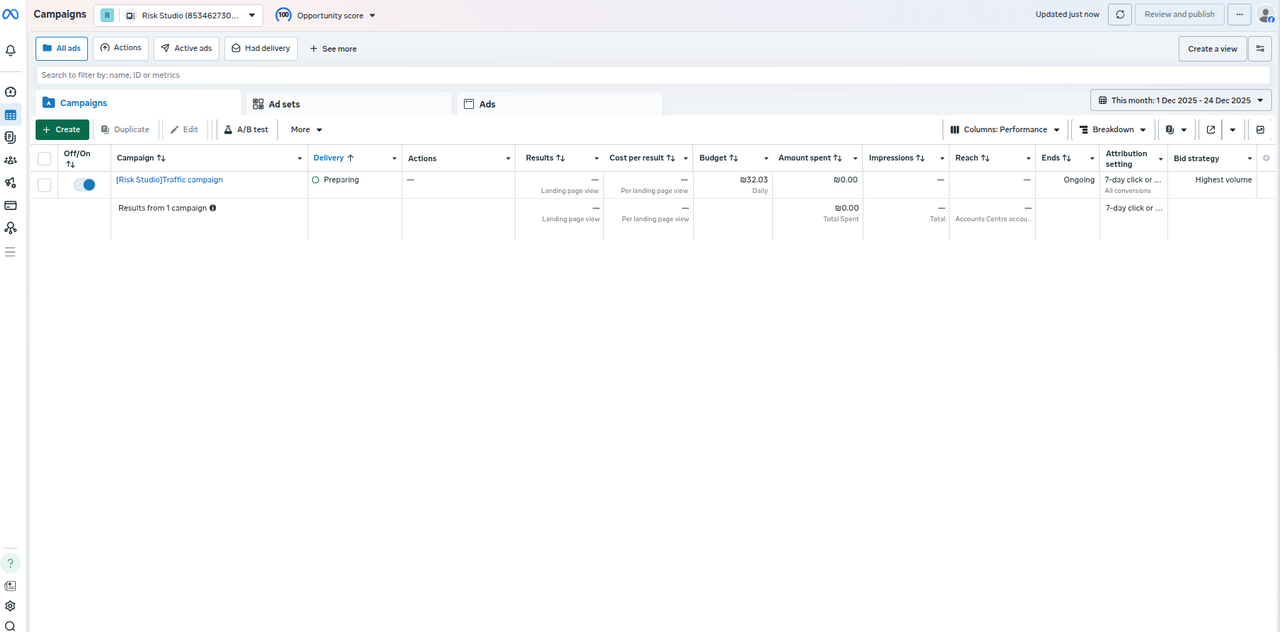Select the Had delivery filter
Viewport: 1280px width, 632px height.
[x=260, y=49]
